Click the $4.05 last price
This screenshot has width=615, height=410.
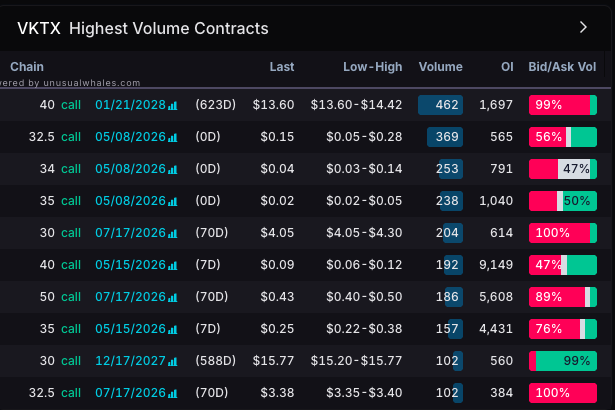coord(277,233)
